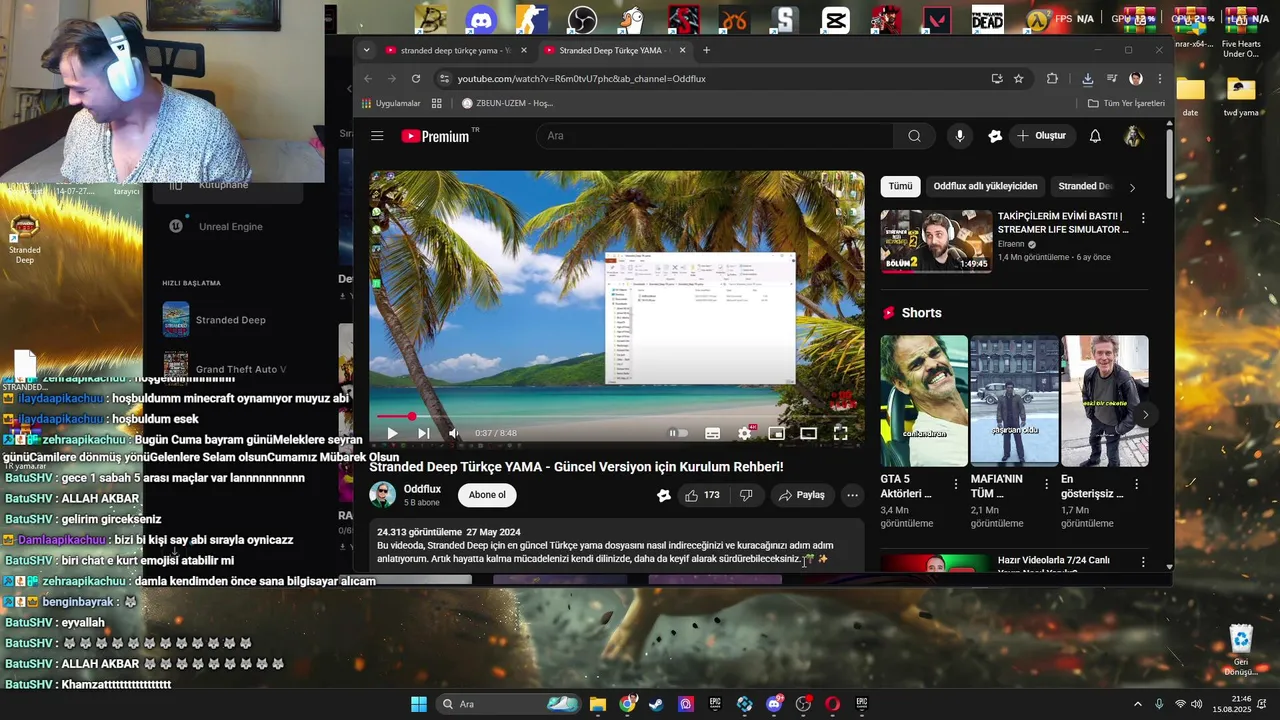Open more actions menu beside Paylaş
Screen dimensions: 1280x720
tap(852, 495)
